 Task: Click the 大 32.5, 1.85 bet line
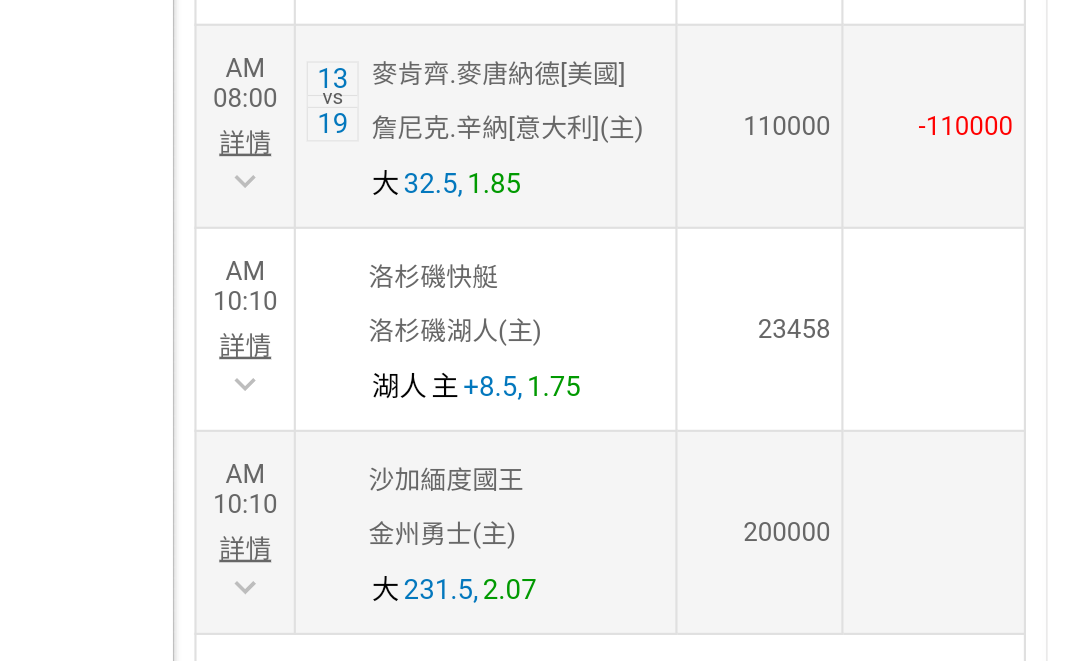click(x=447, y=184)
